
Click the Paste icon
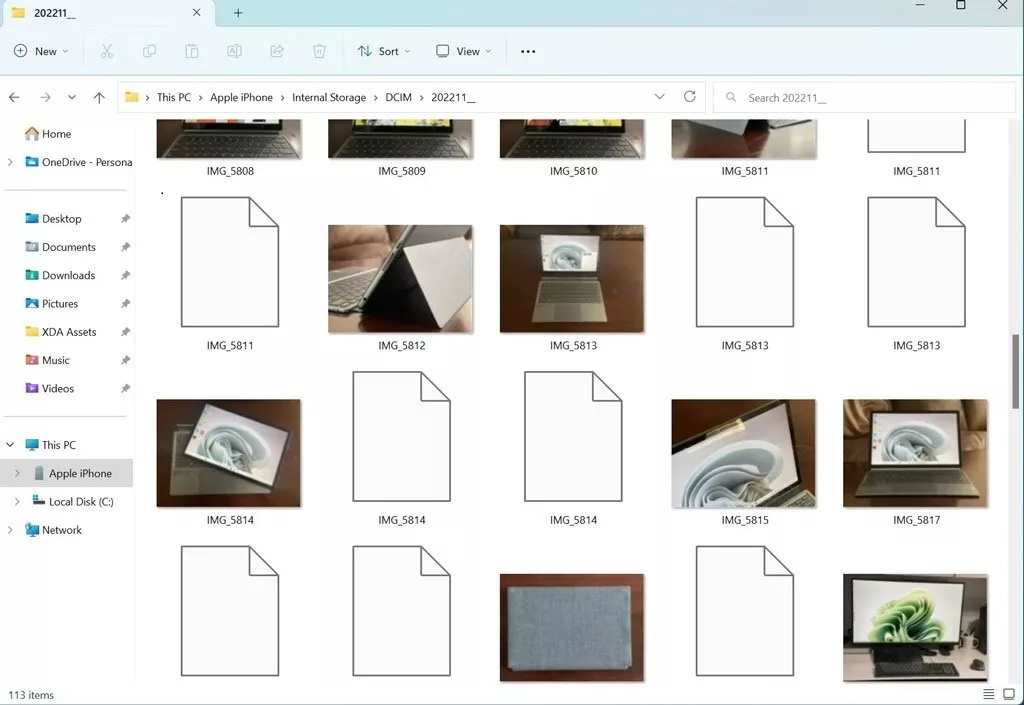(x=191, y=51)
